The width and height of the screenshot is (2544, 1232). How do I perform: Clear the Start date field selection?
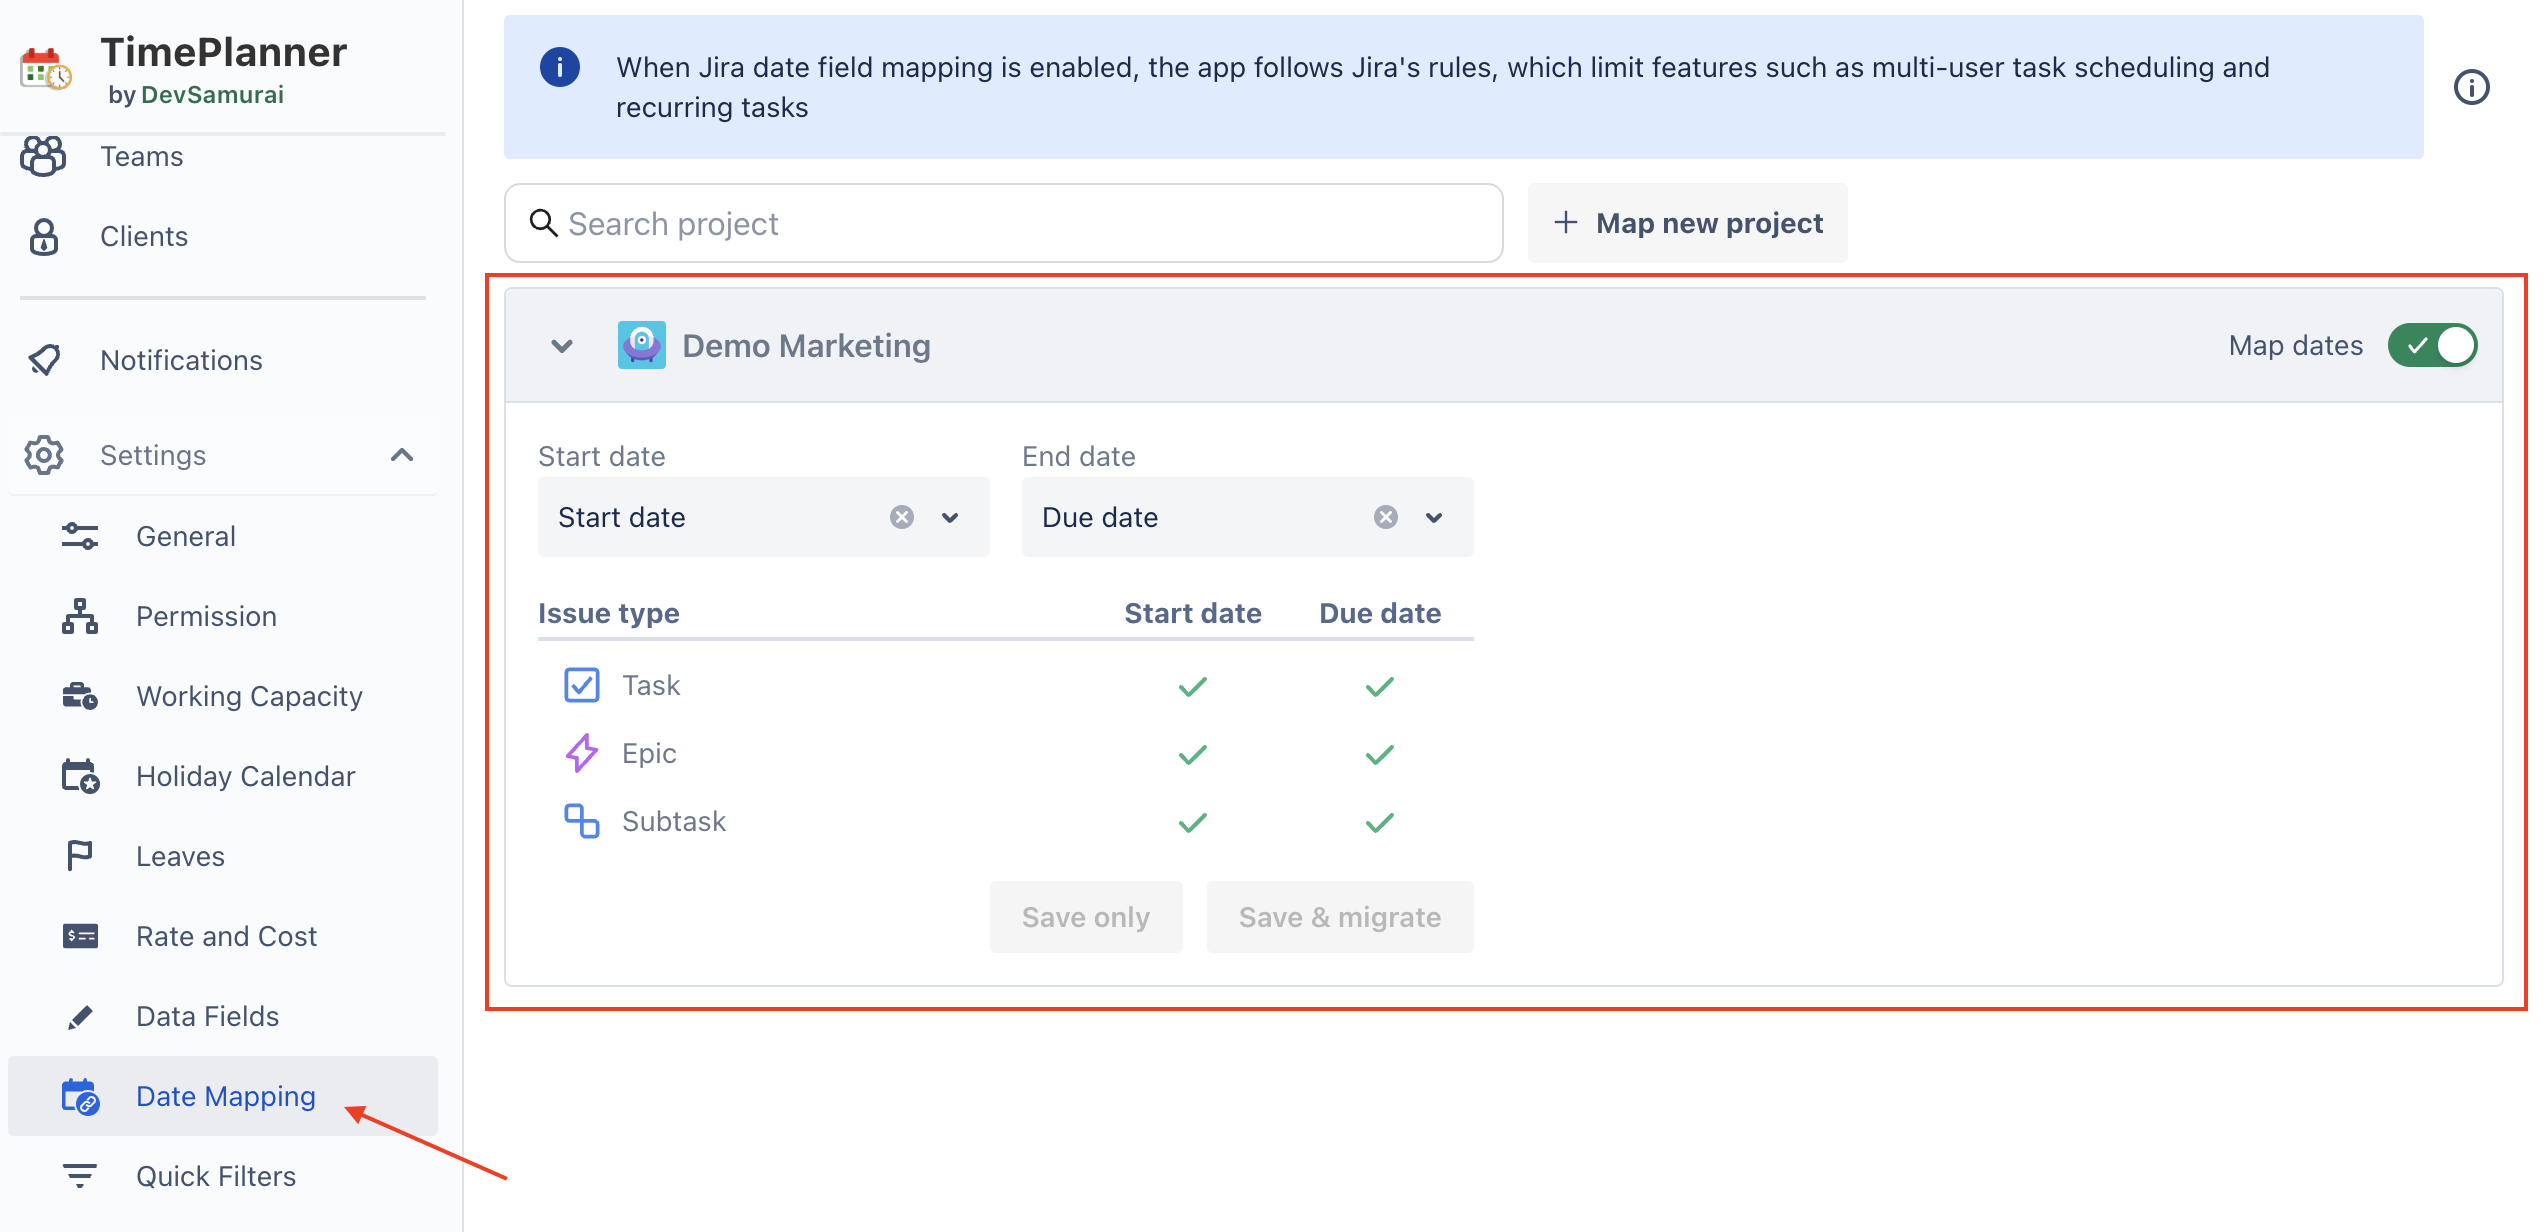tap(902, 517)
